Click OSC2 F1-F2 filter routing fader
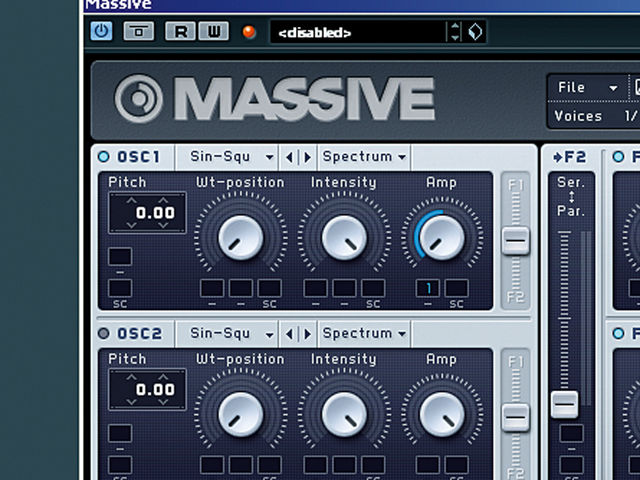The width and height of the screenshot is (640, 480). pos(516,418)
